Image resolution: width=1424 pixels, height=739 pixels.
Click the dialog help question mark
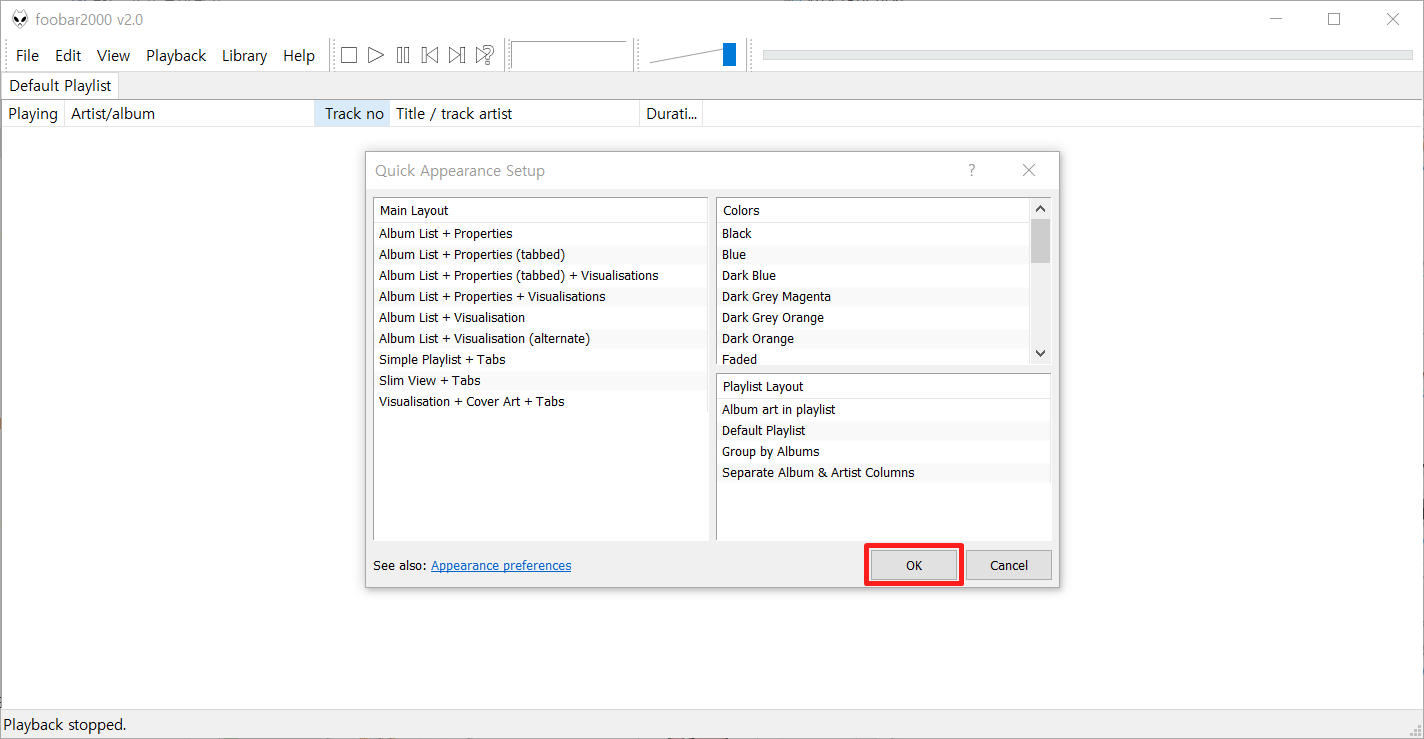tap(971, 170)
